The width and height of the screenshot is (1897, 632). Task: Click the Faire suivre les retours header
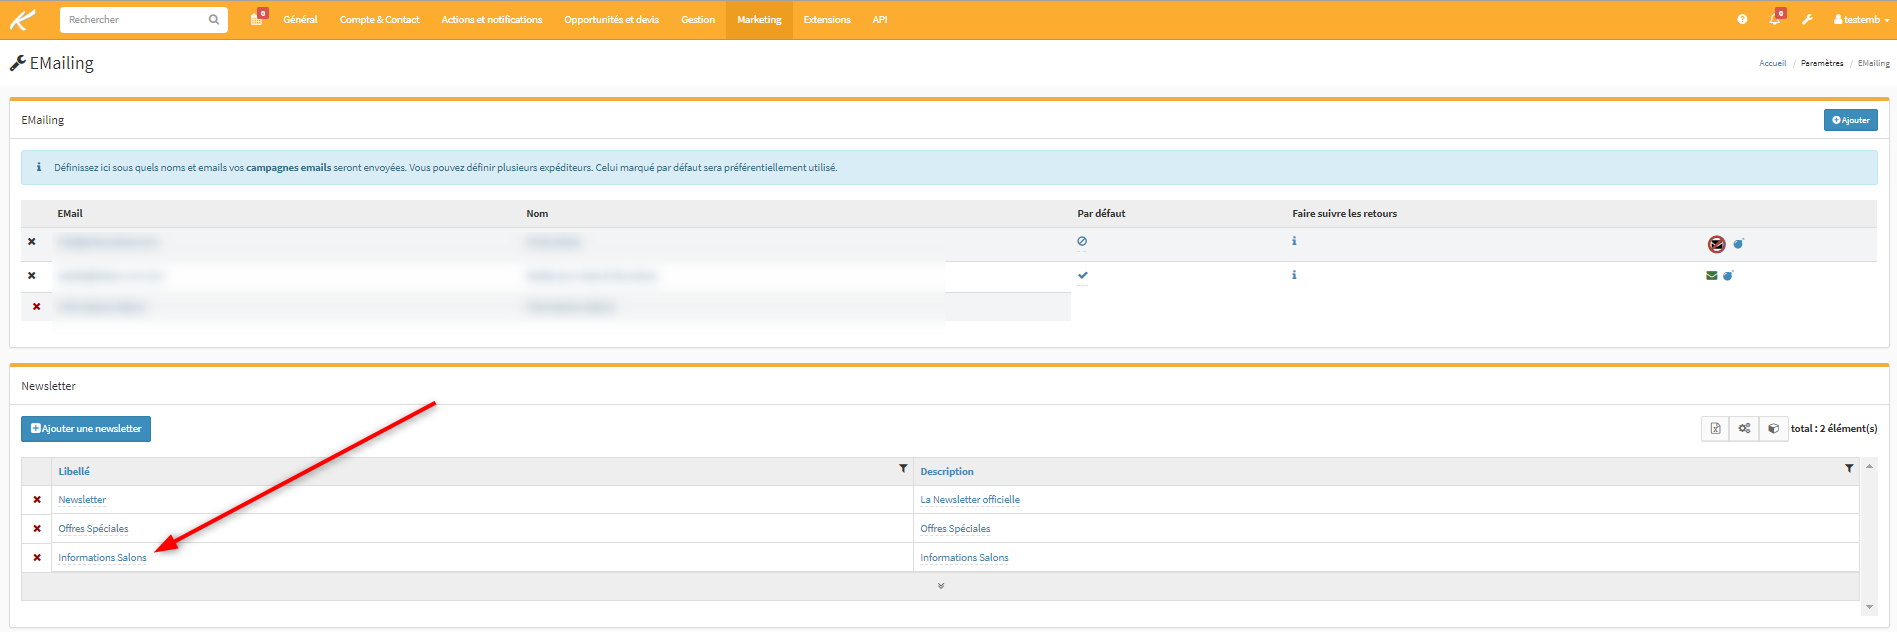pyautogui.click(x=1344, y=214)
